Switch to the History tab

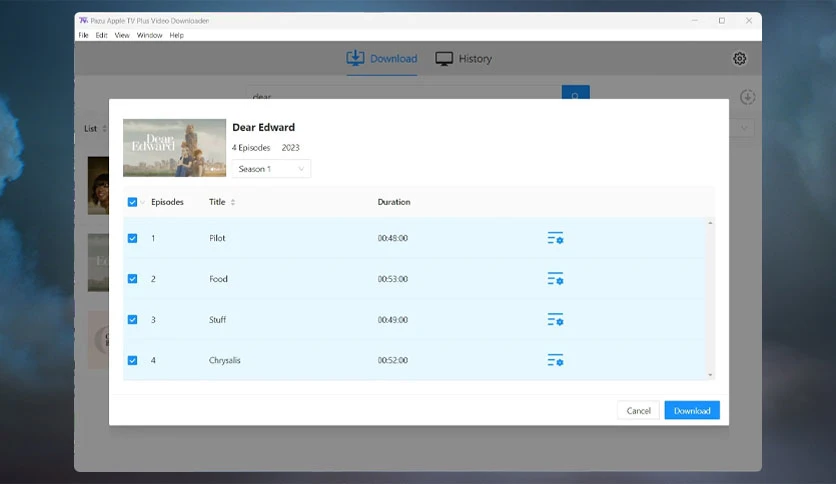click(464, 59)
